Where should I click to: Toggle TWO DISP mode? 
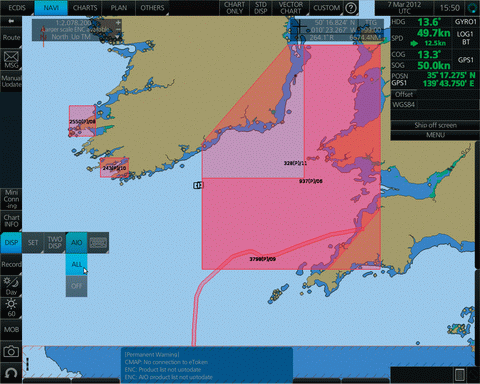55,243
